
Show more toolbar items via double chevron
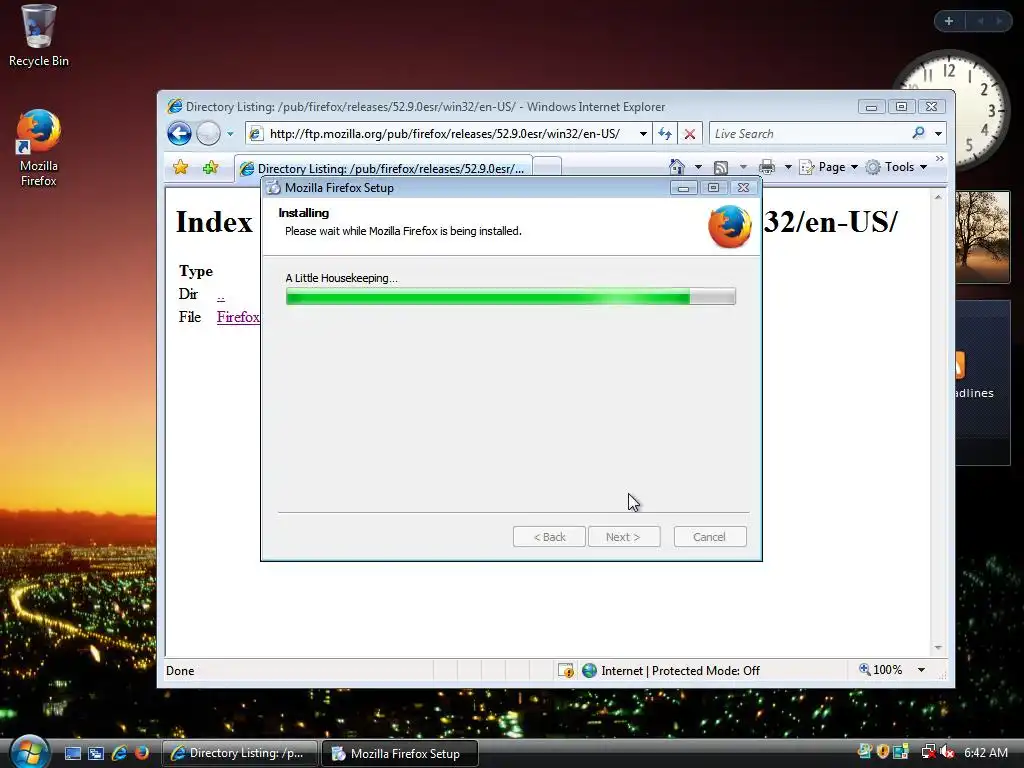pos(939,159)
